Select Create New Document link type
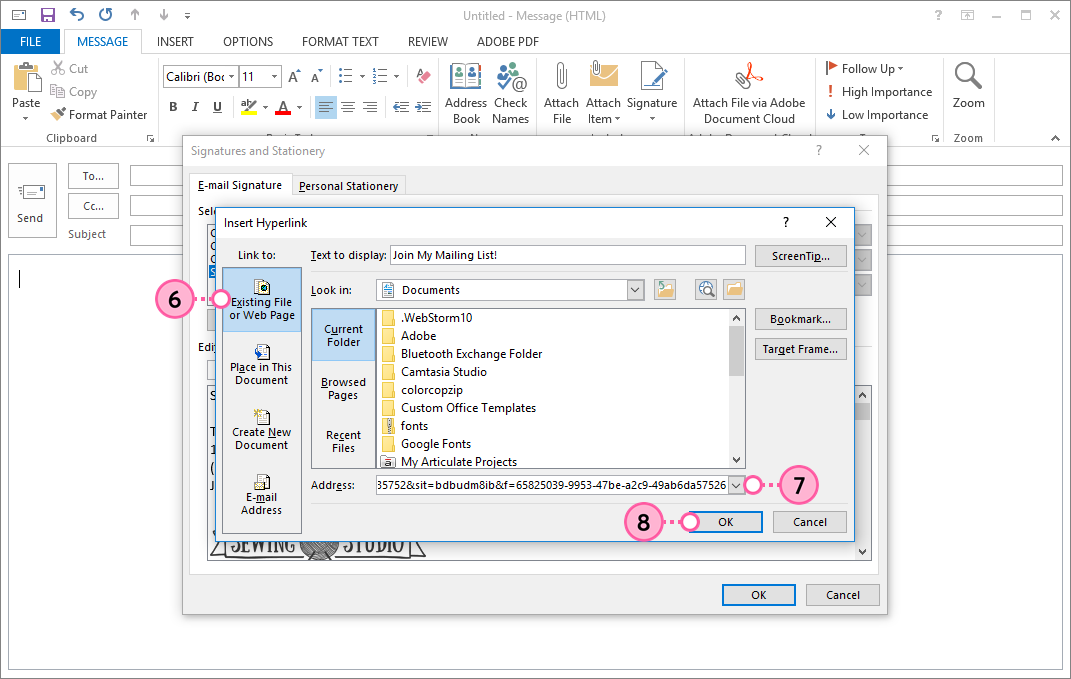This screenshot has height=679, width=1071. tap(262, 430)
